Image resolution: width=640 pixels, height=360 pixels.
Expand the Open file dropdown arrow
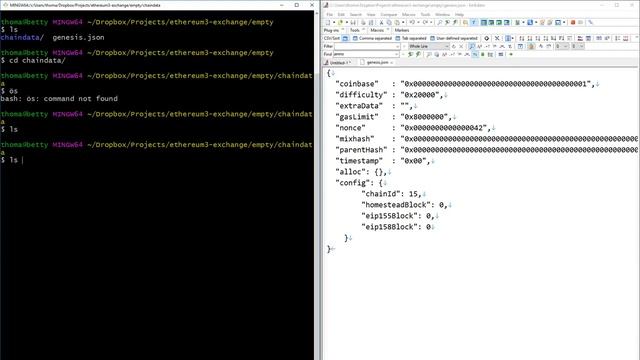point(347,22)
